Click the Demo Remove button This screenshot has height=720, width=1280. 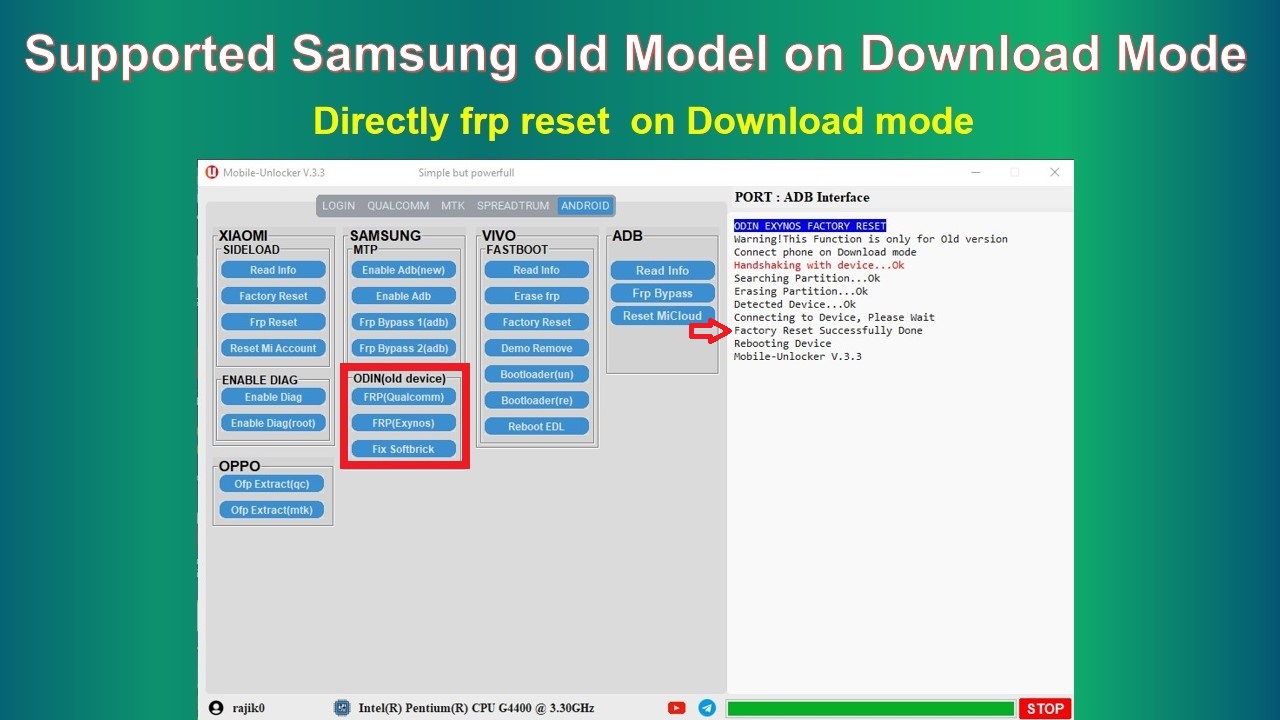click(x=537, y=348)
